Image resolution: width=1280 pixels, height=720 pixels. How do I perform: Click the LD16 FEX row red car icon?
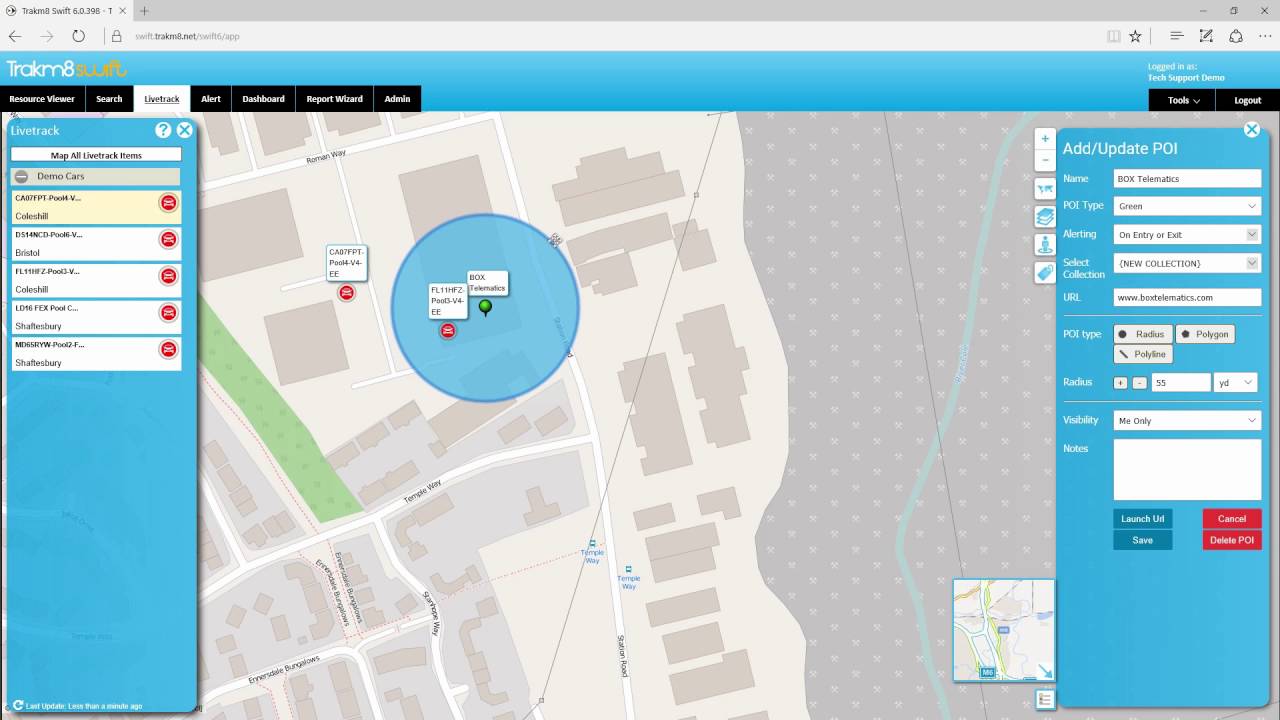click(x=168, y=313)
